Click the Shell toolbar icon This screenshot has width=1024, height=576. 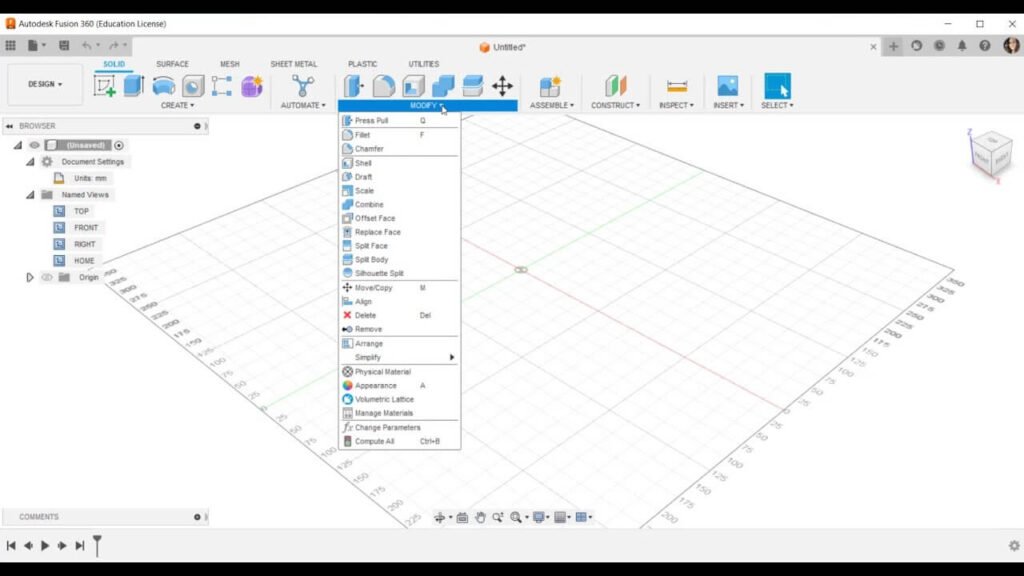tap(413, 86)
